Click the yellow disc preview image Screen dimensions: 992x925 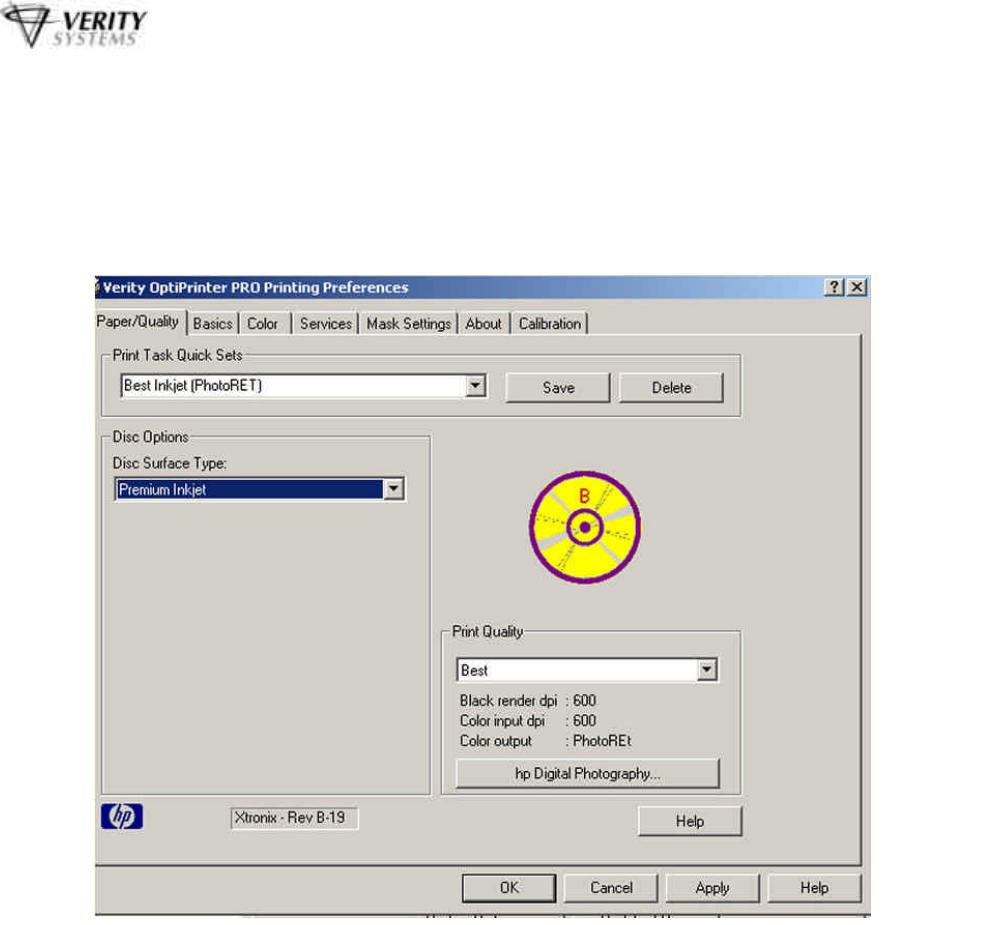[x=585, y=527]
